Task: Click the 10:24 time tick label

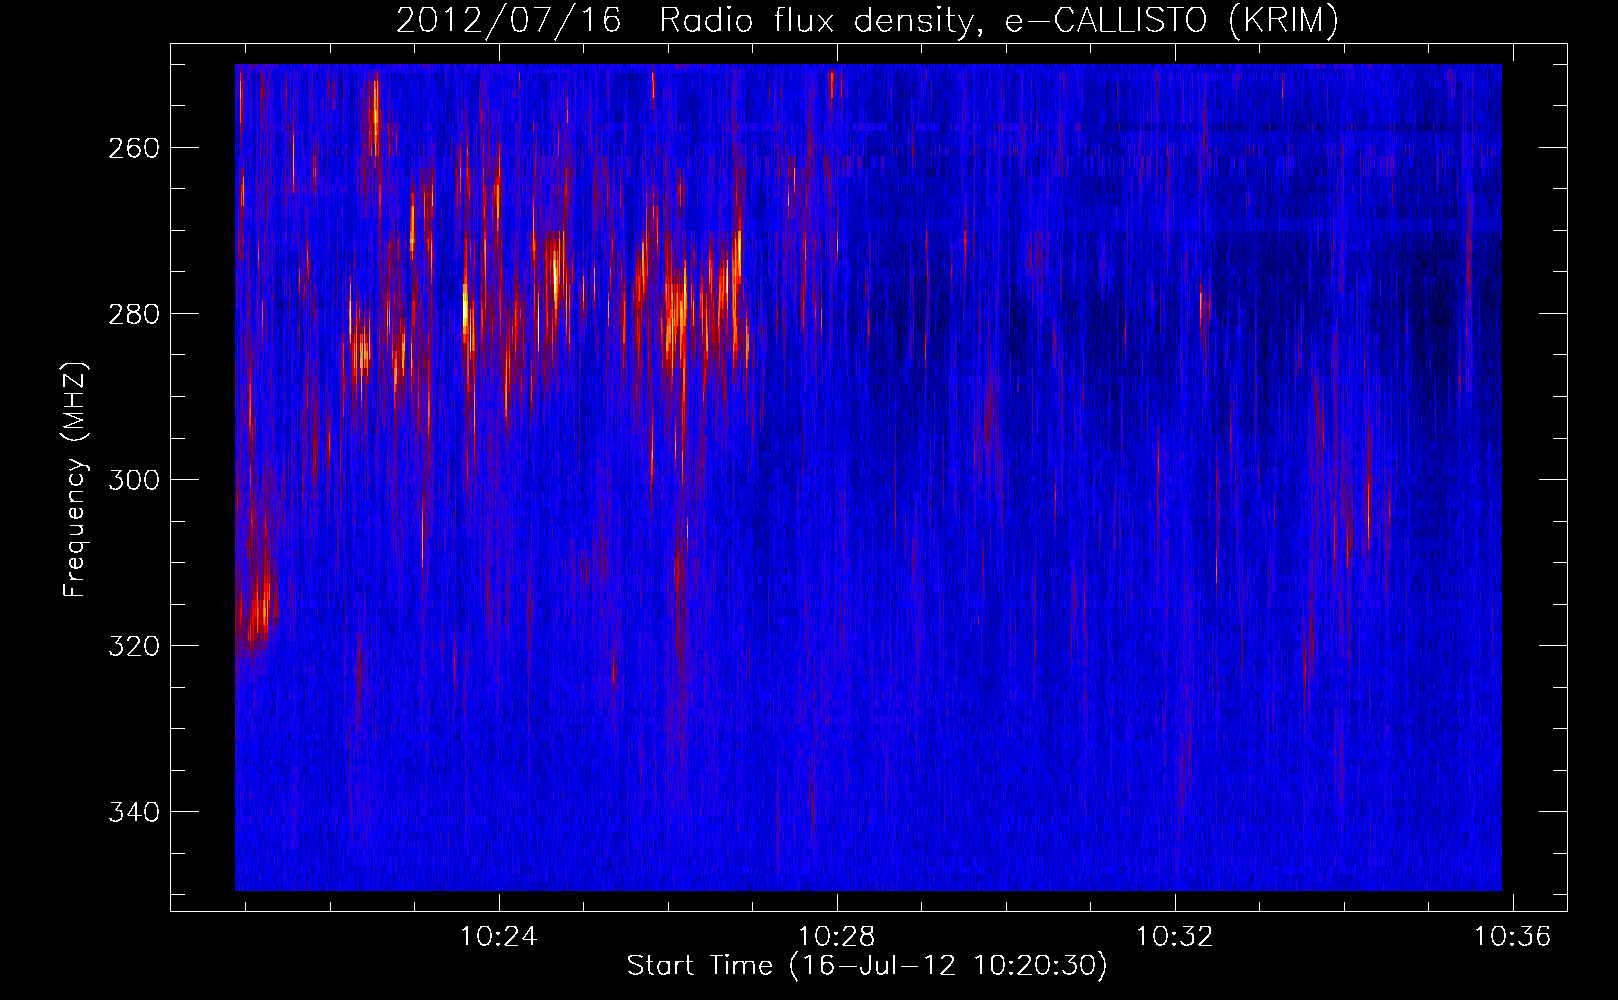Action: pos(498,936)
